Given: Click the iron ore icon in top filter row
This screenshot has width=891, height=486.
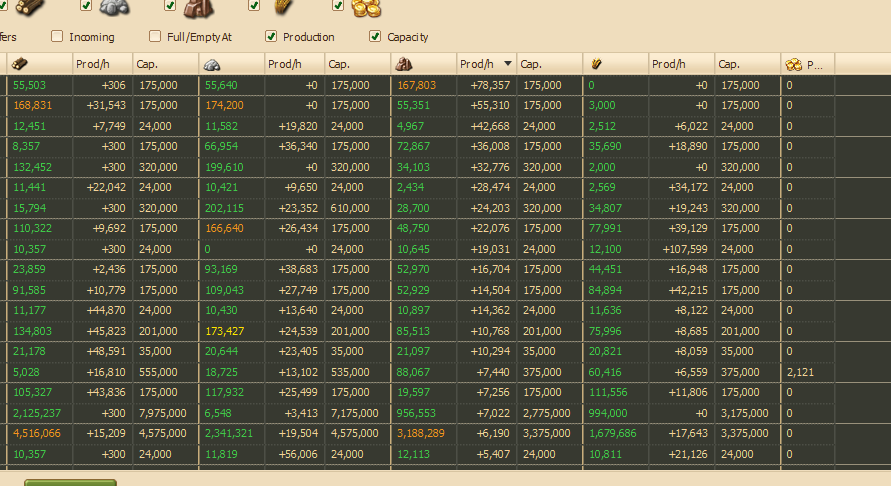Looking at the screenshot, I should (x=198, y=9).
